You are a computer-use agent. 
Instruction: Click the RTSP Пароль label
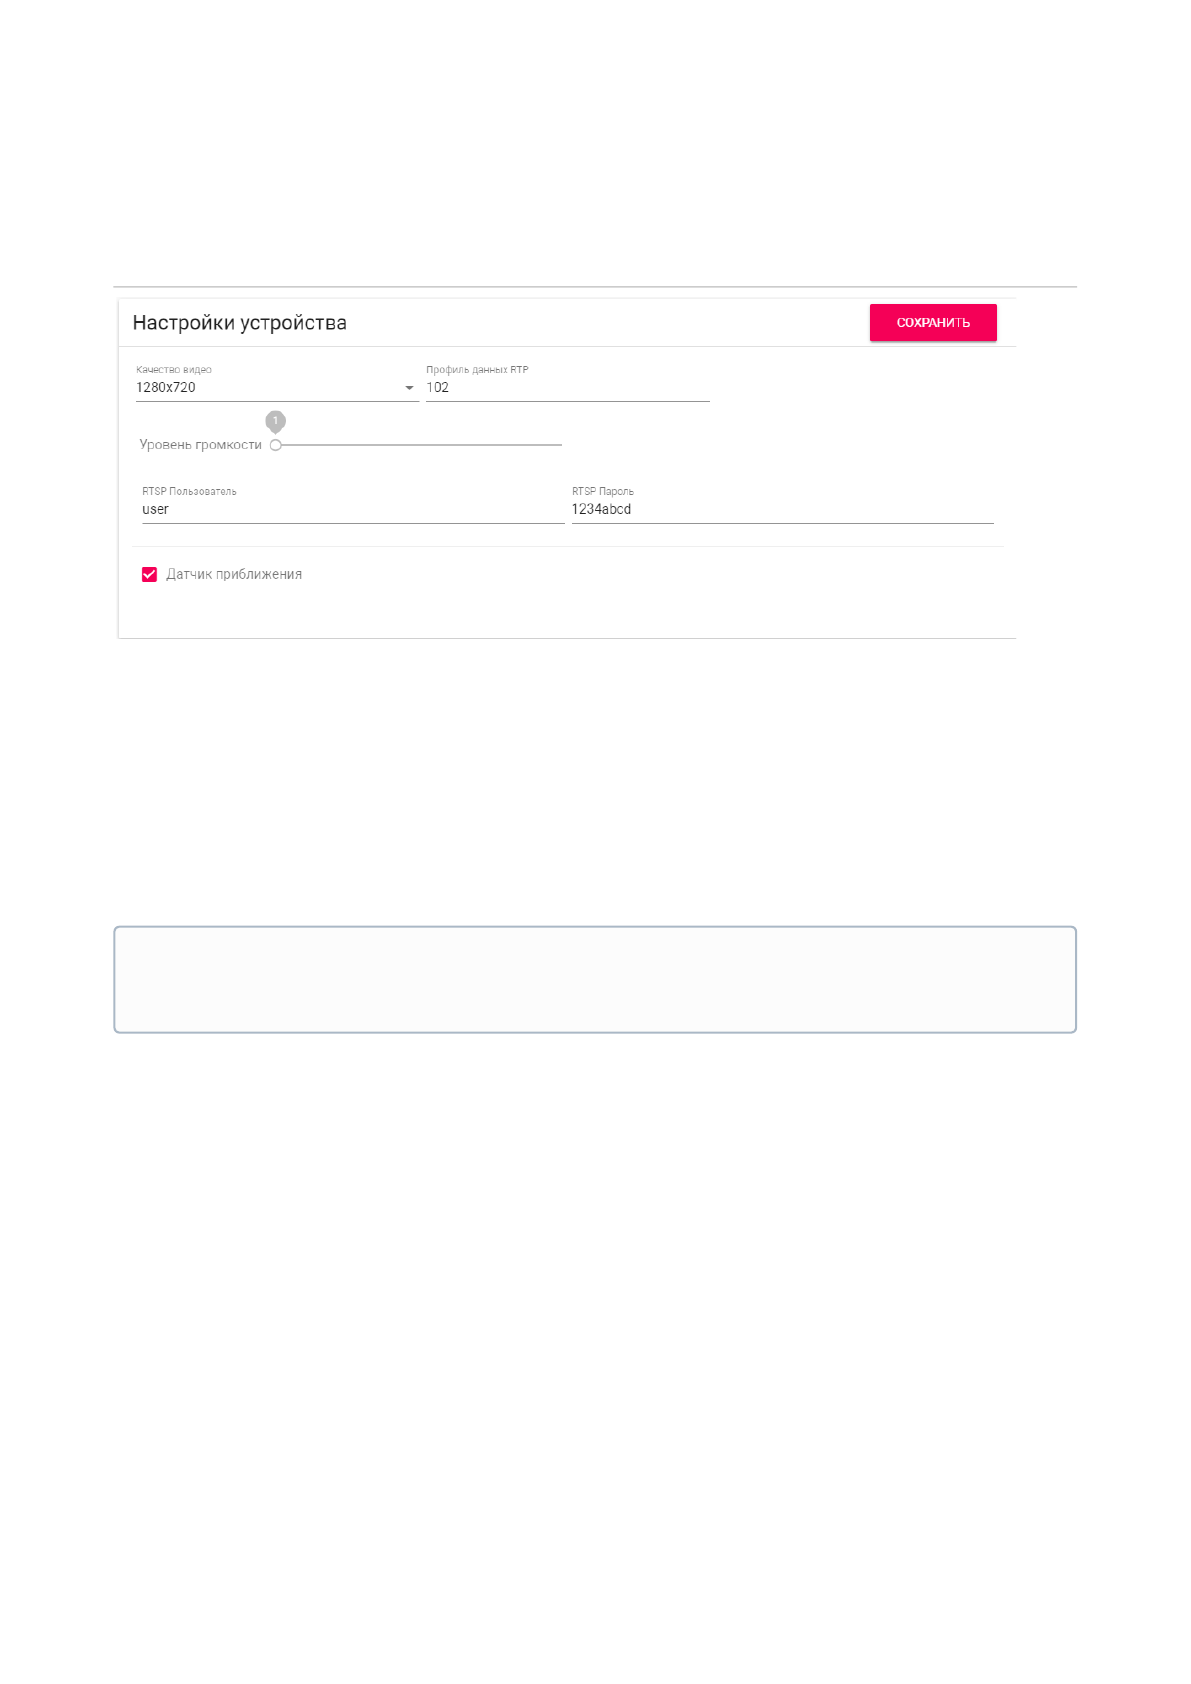pyautogui.click(x=602, y=492)
